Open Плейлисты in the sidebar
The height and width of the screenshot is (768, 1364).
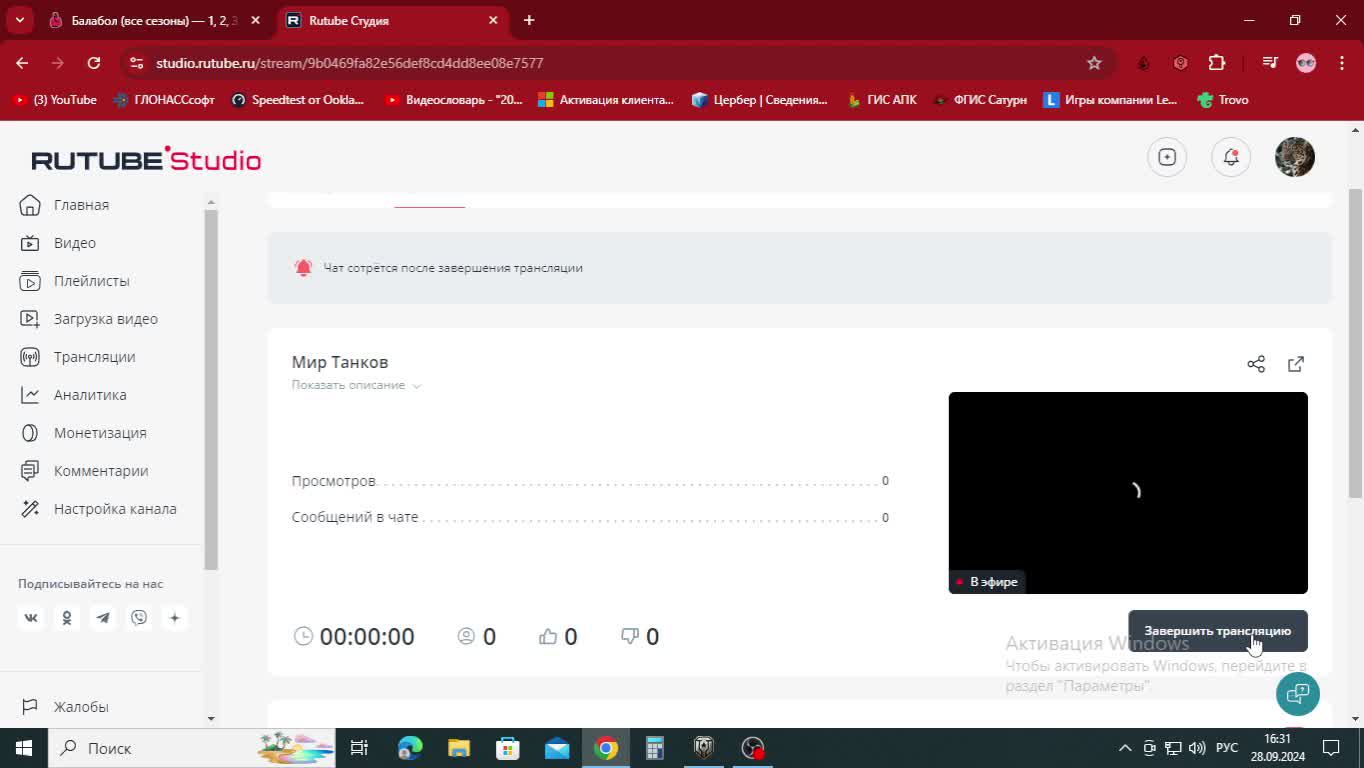(x=92, y=281)
